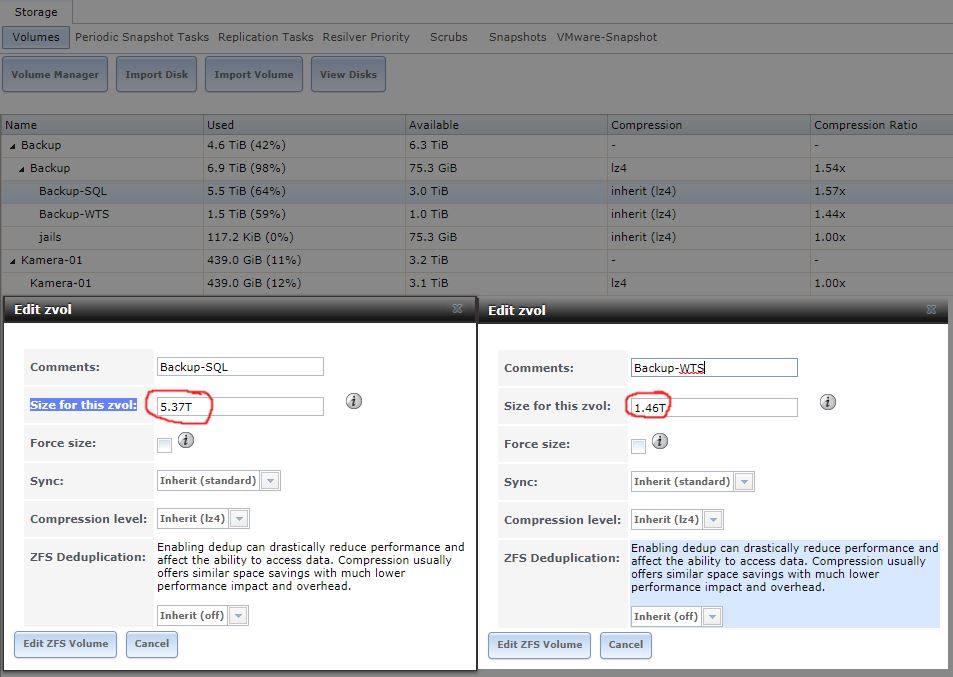Click info icon beside Backup-WTS zvol size

coord(828,402)
